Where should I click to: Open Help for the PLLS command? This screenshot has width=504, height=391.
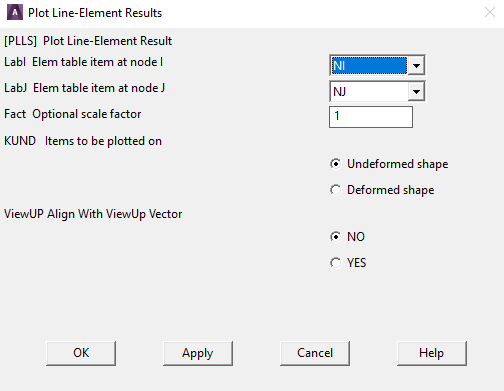coord(432,353)
